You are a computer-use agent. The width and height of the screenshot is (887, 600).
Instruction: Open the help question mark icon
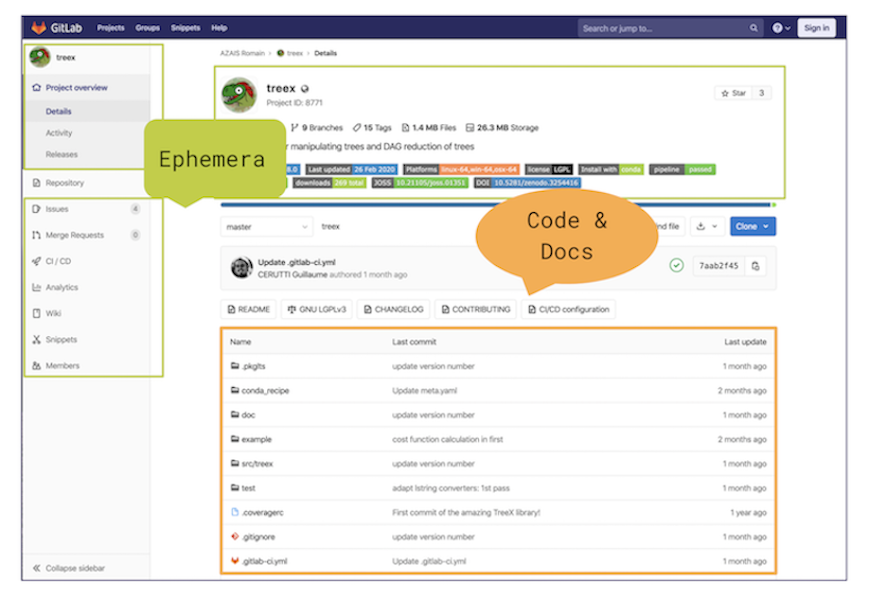(777, 28)
